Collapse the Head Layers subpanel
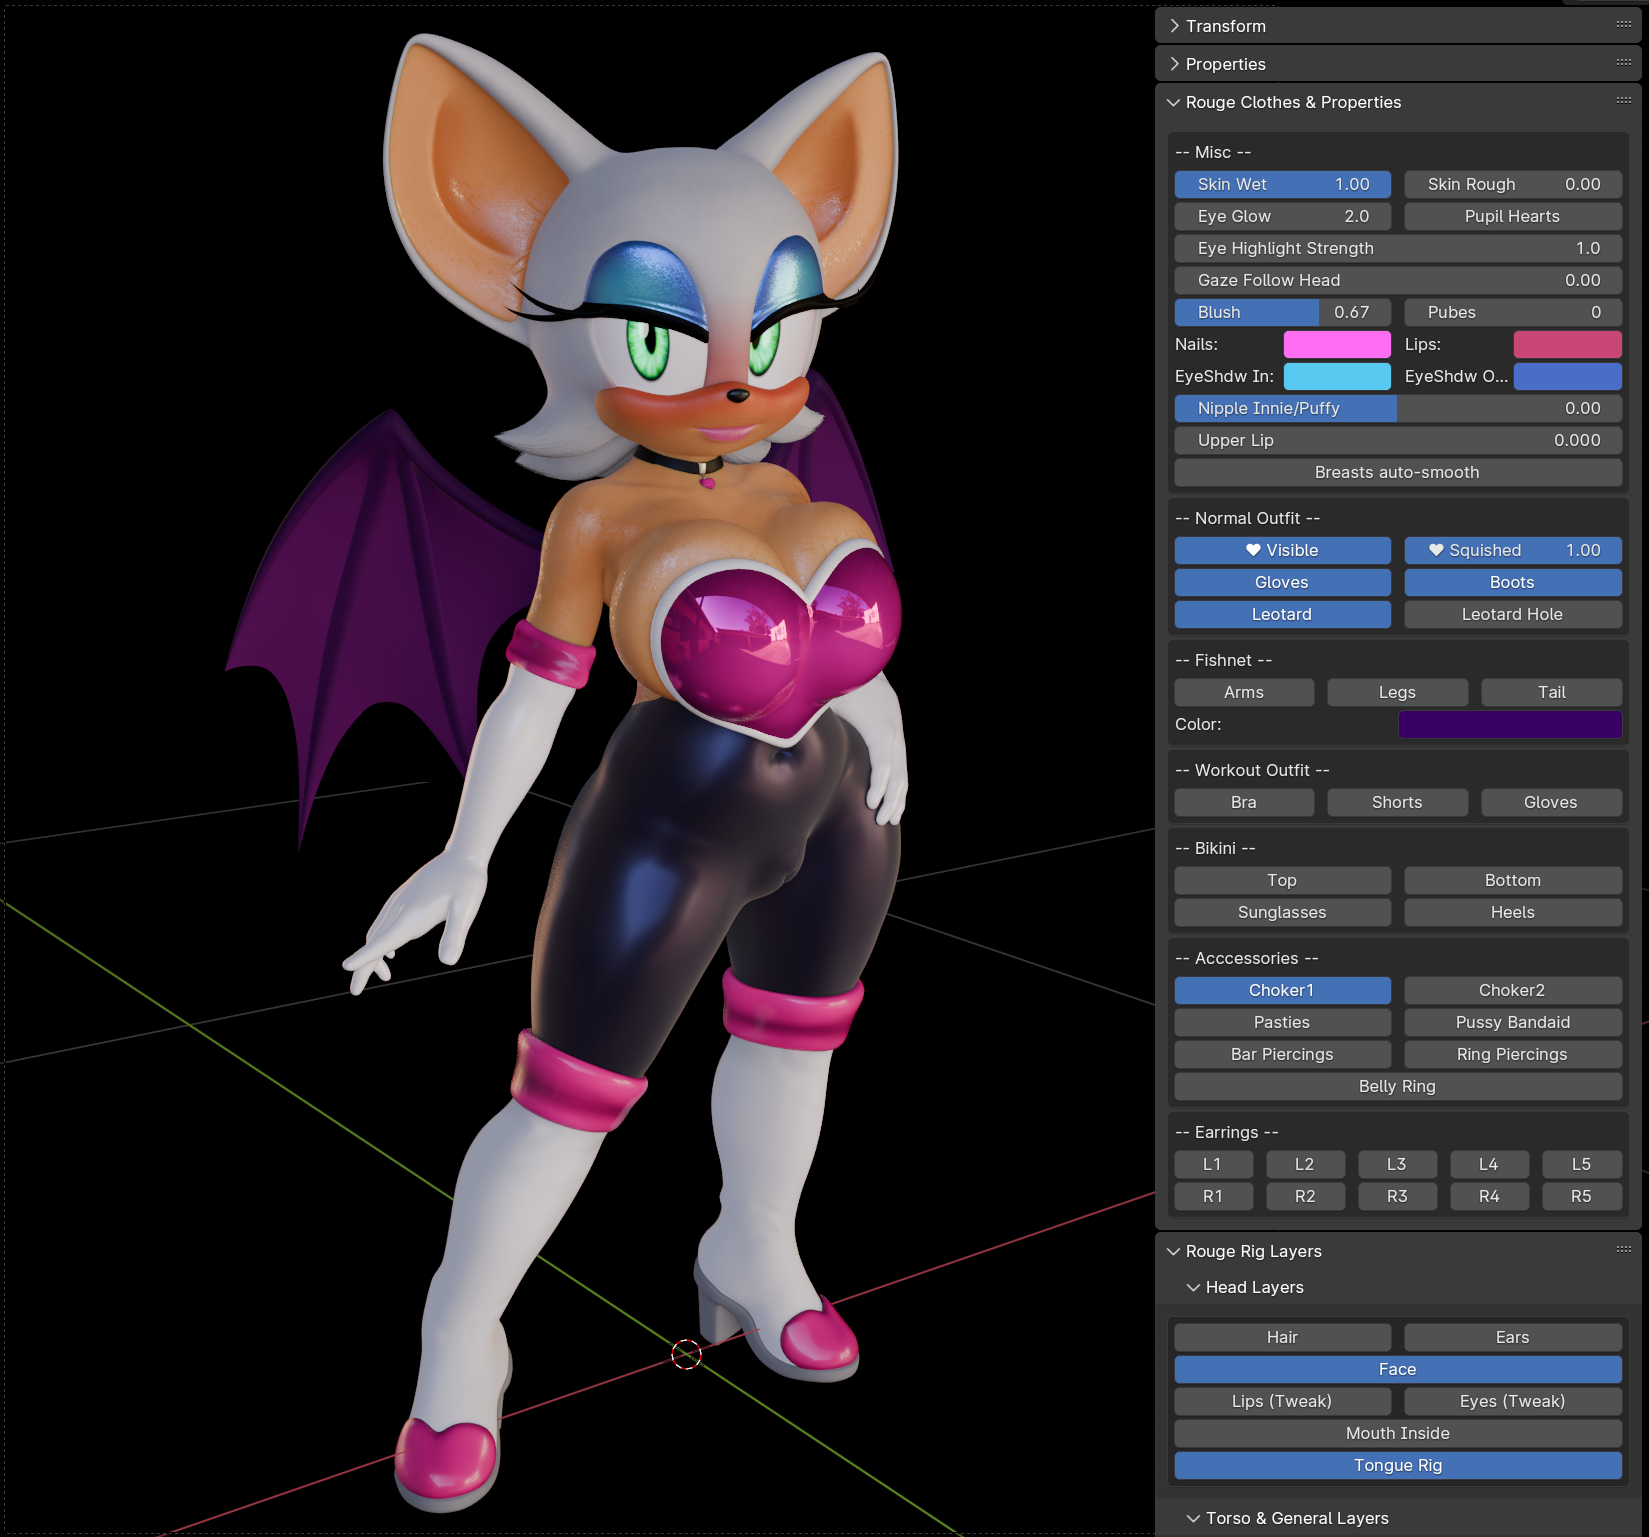 (x=1193, y=1287)
